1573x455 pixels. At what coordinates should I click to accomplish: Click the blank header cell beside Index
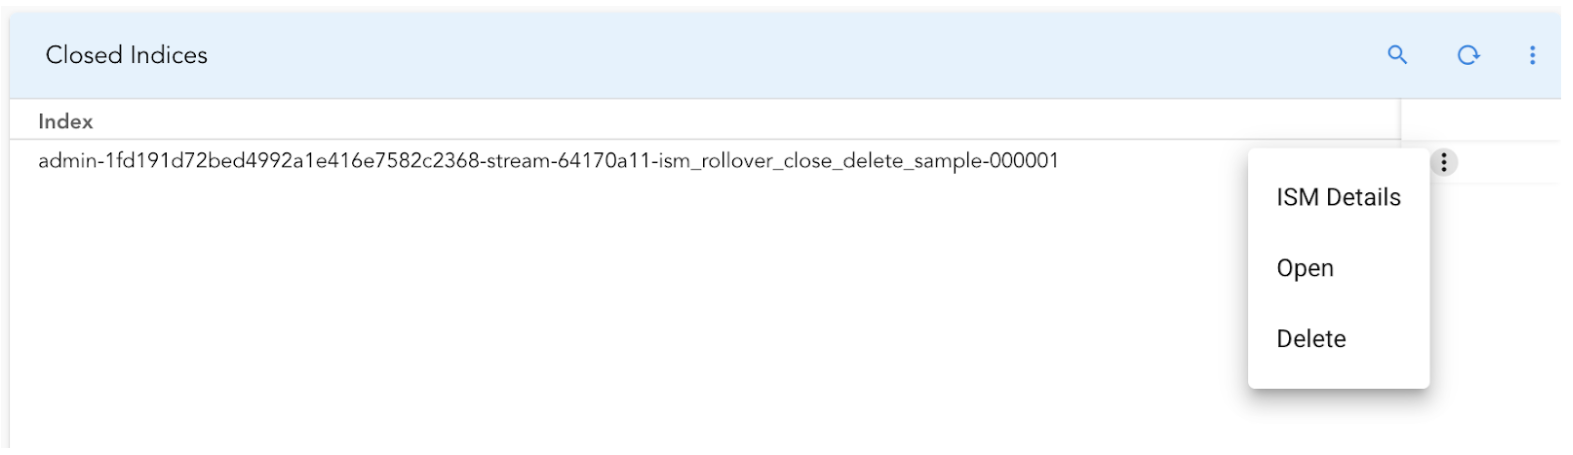pyautogui.click(x=1479, y=121)
